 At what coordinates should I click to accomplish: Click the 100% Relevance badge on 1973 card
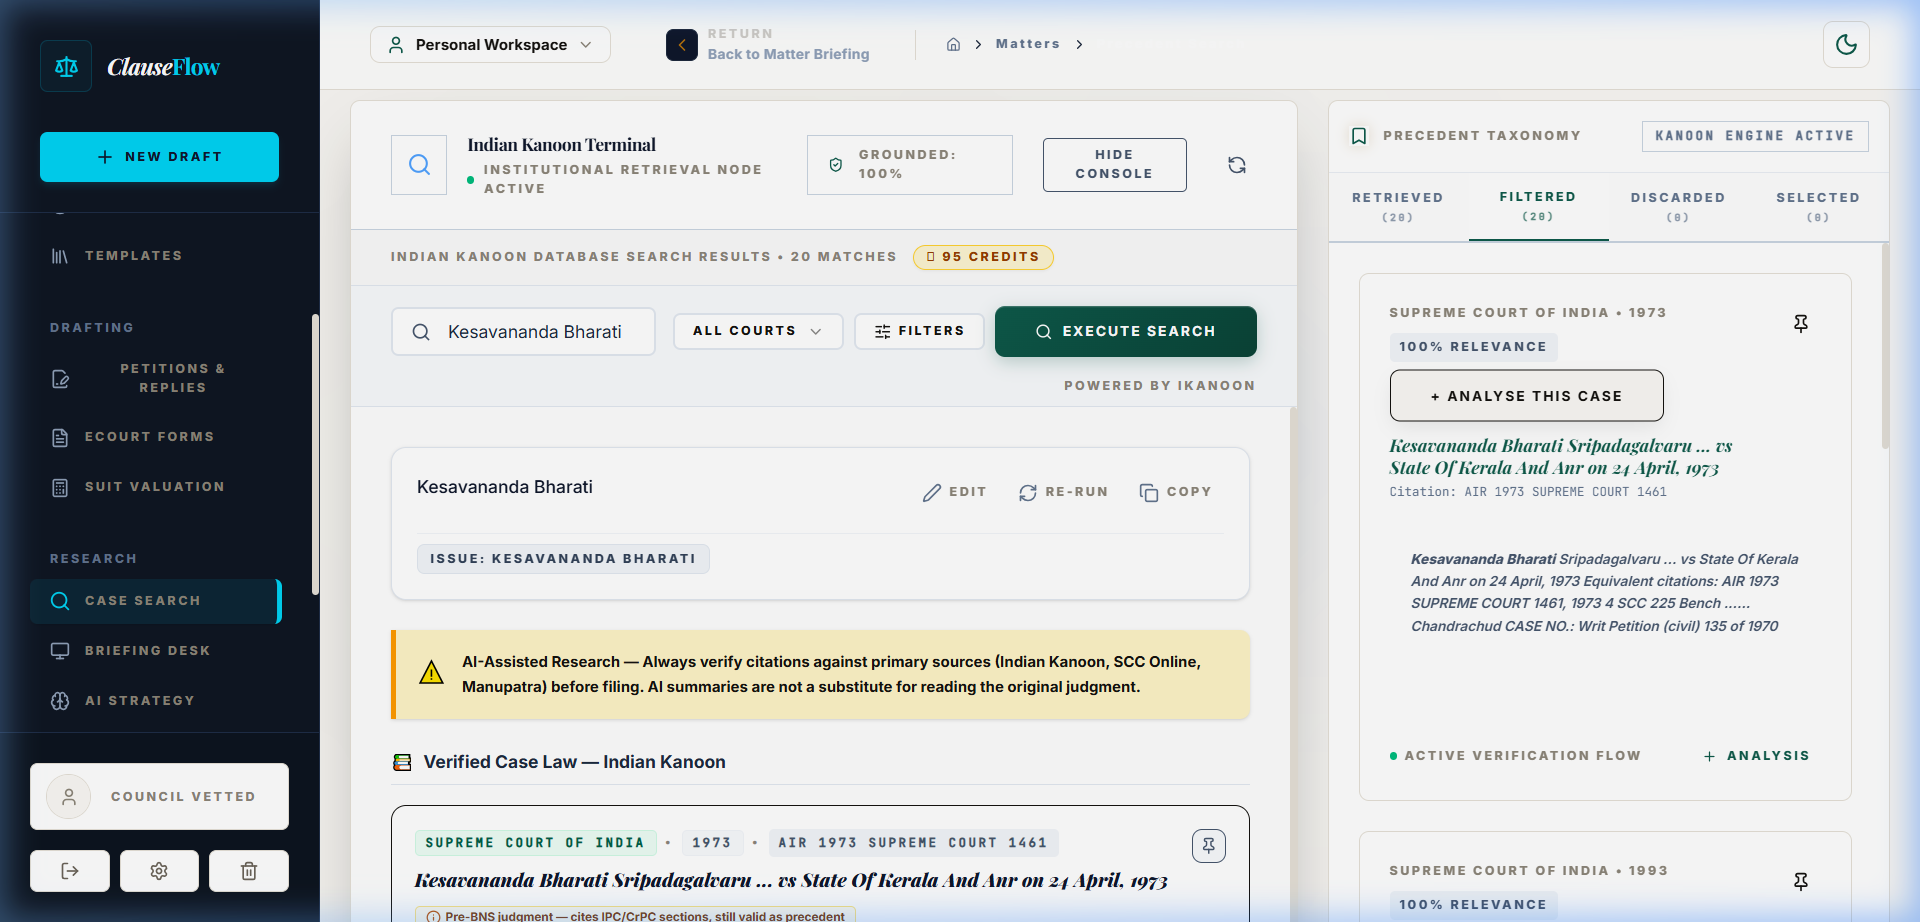coord(1473,347)
